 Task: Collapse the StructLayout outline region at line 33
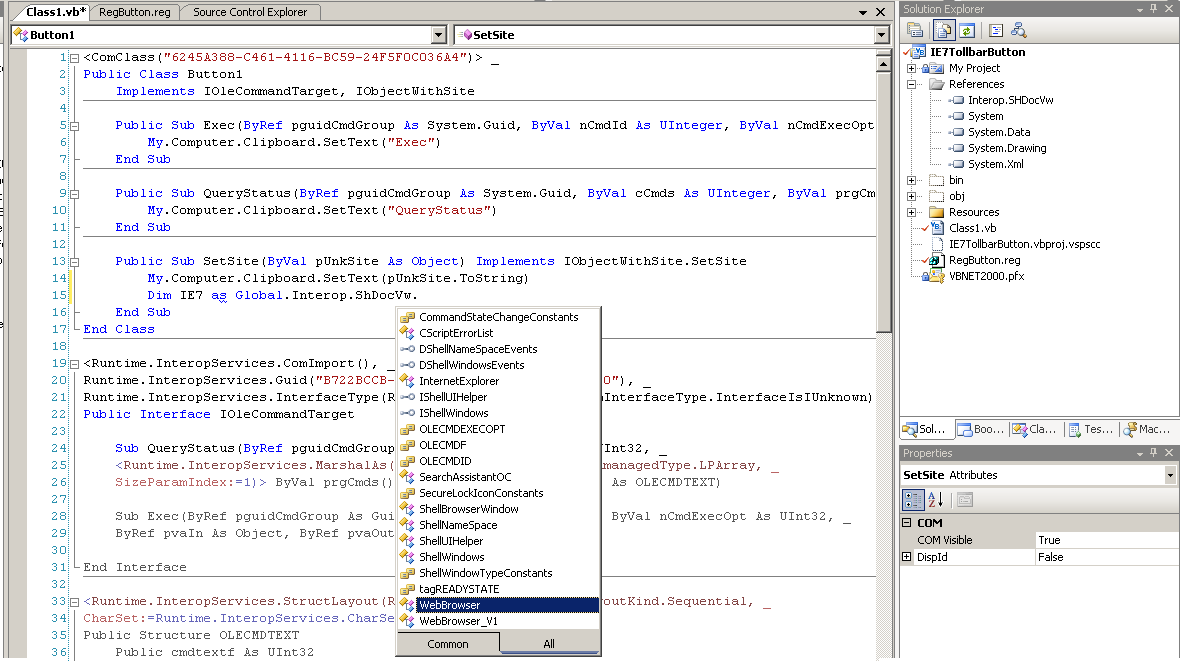(x=75, y=602)
